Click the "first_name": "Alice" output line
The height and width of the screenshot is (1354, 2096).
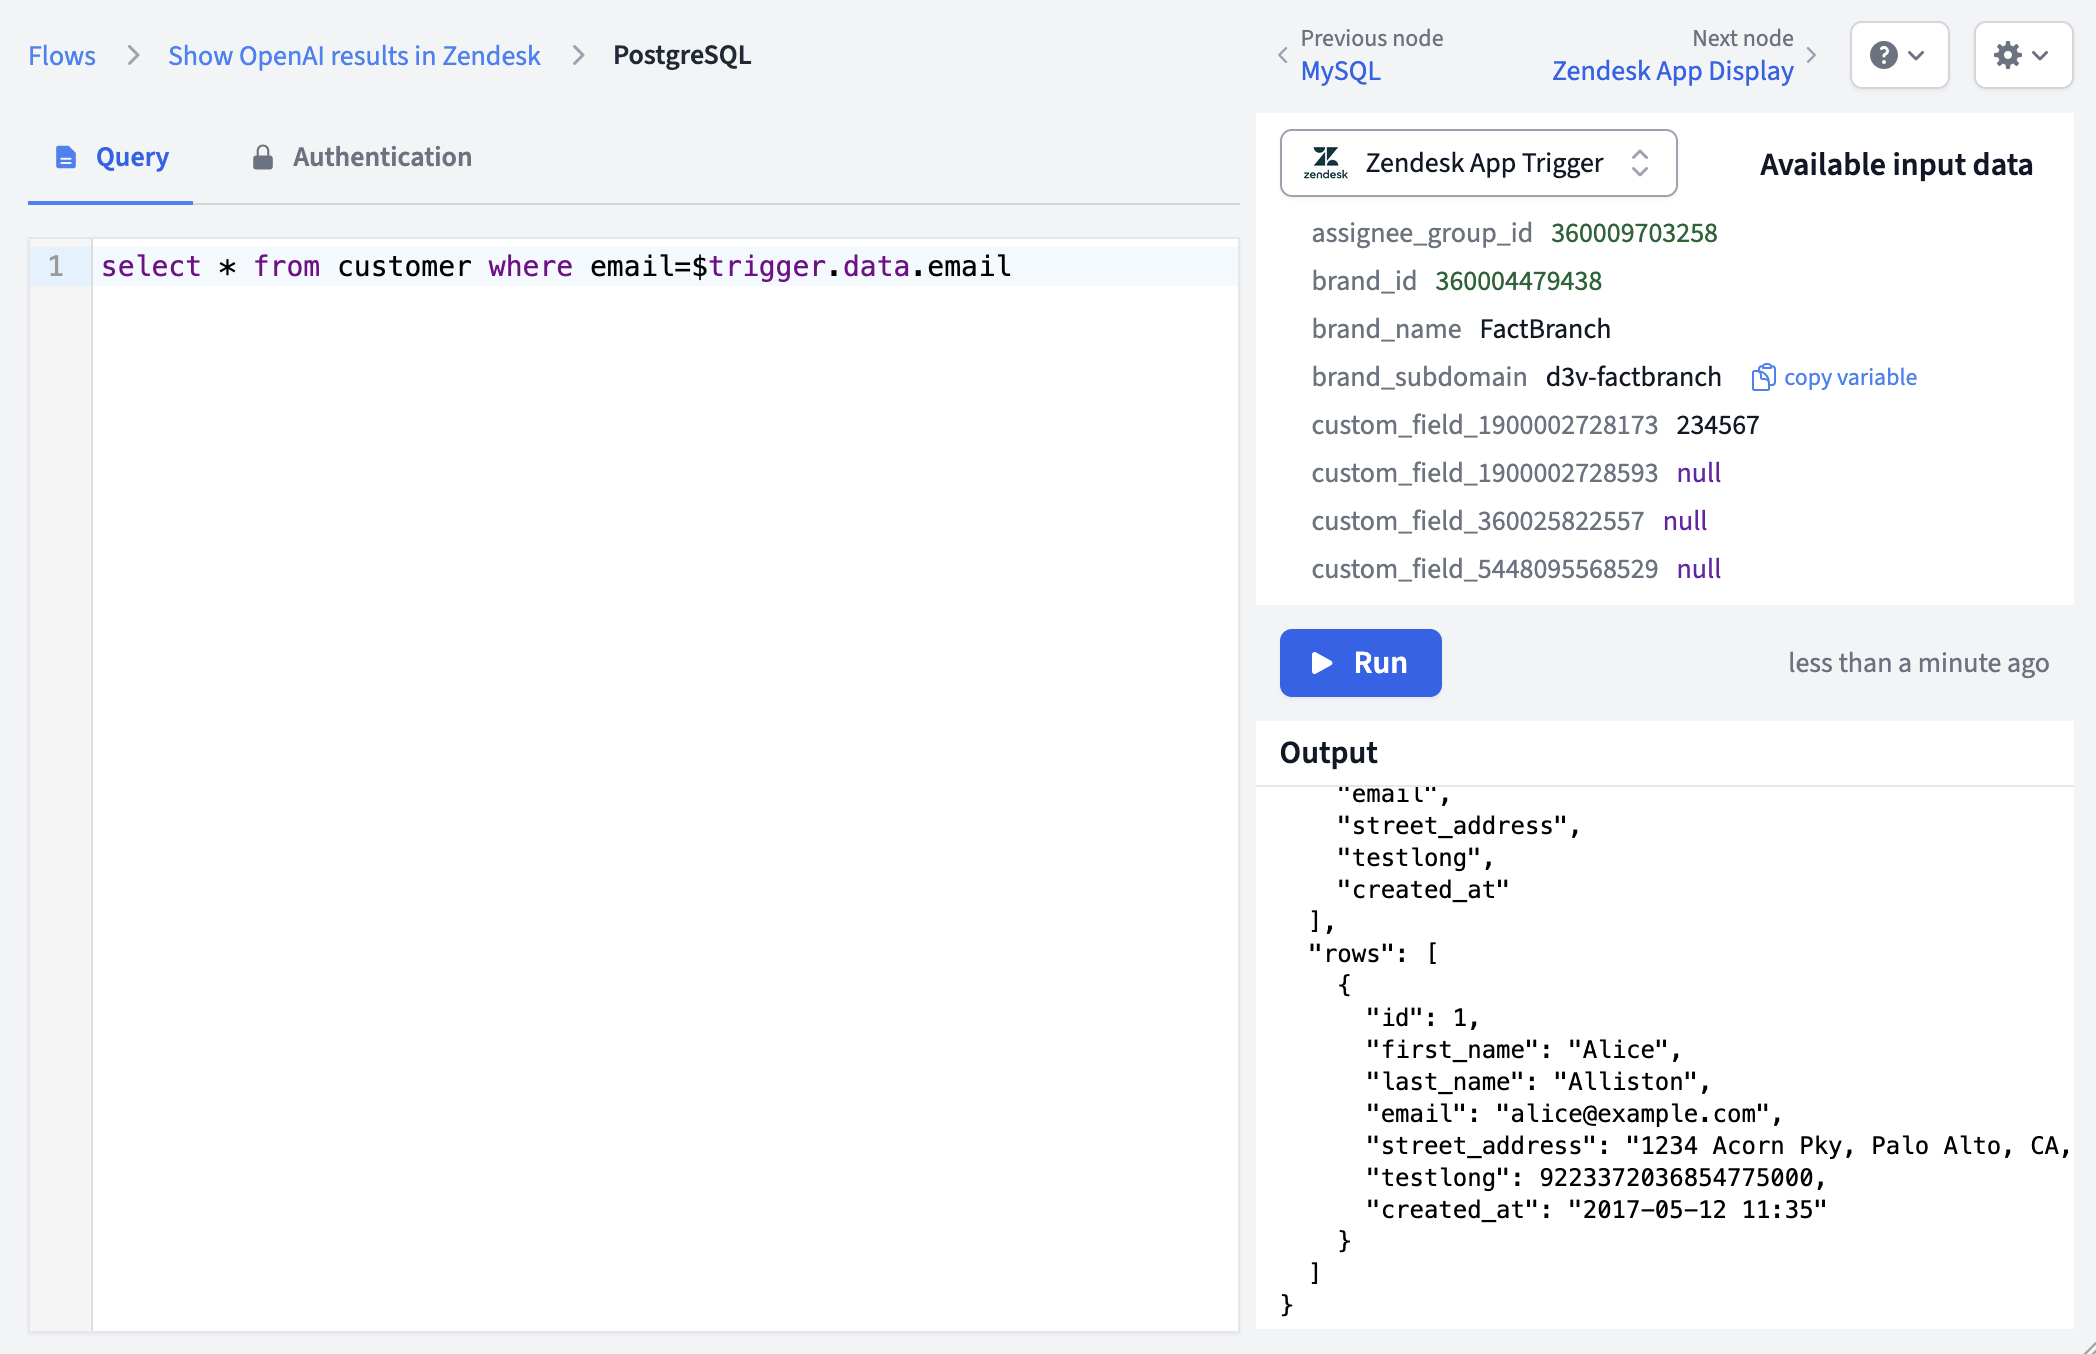pos(1524,1050)
